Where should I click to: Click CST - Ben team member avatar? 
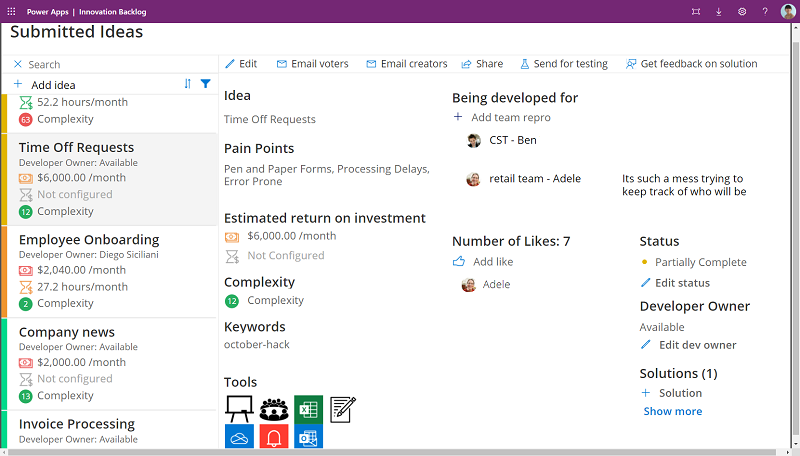[474, 140]
